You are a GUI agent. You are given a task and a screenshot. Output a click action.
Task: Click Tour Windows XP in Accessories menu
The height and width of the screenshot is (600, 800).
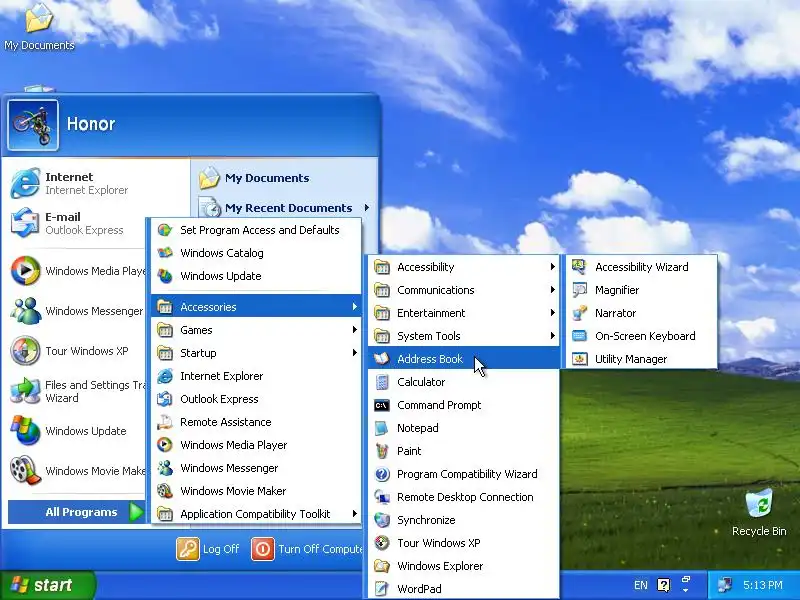point(463,543)
